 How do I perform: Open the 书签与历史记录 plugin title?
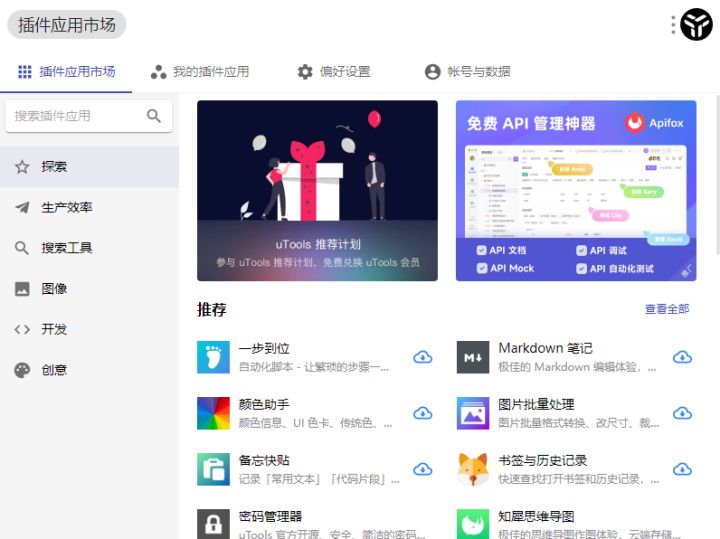(x=543, y=460)
